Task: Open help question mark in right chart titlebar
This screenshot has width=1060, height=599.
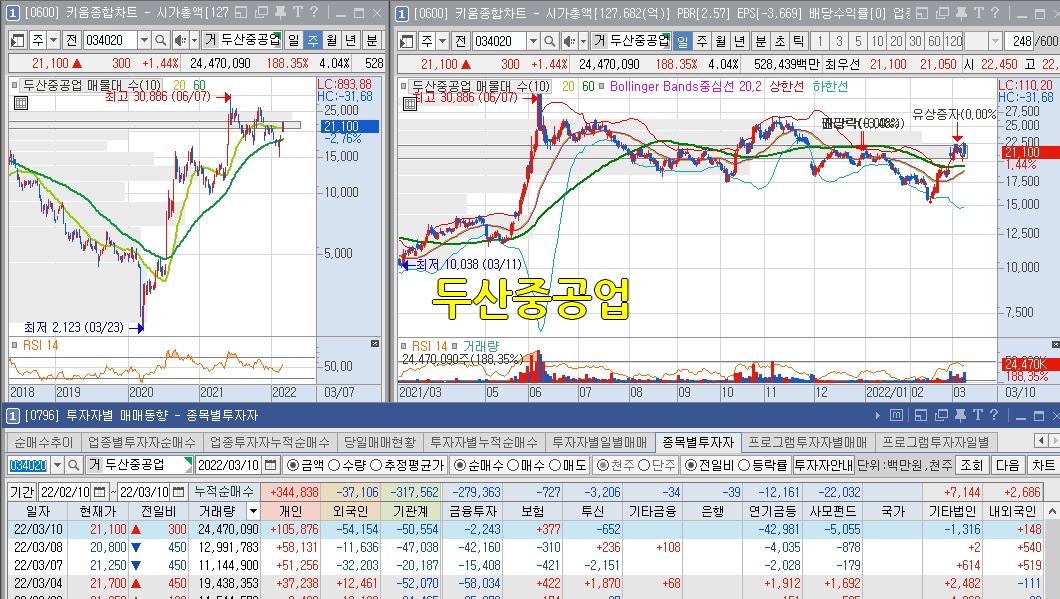Action: [994, 12]
